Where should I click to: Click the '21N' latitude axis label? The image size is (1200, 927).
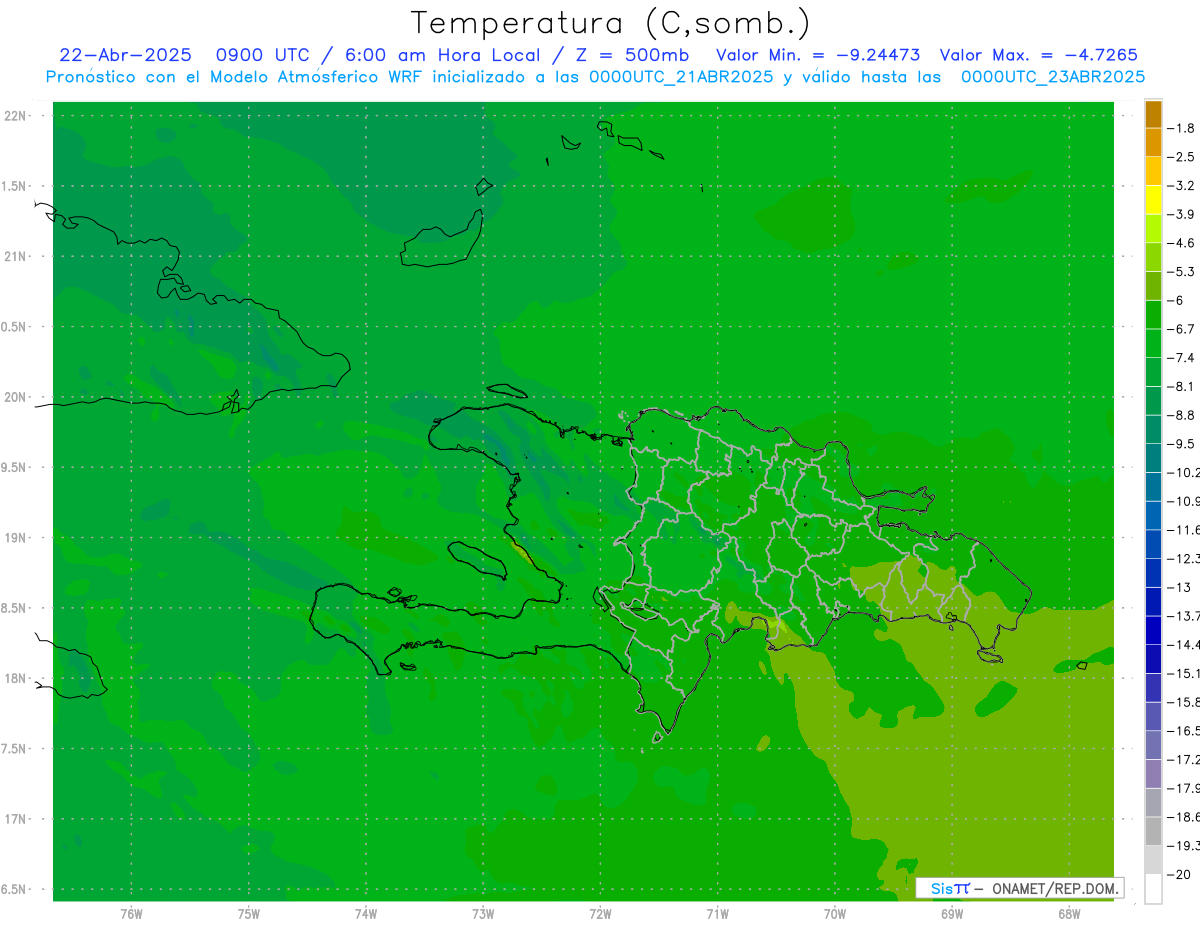15,257
